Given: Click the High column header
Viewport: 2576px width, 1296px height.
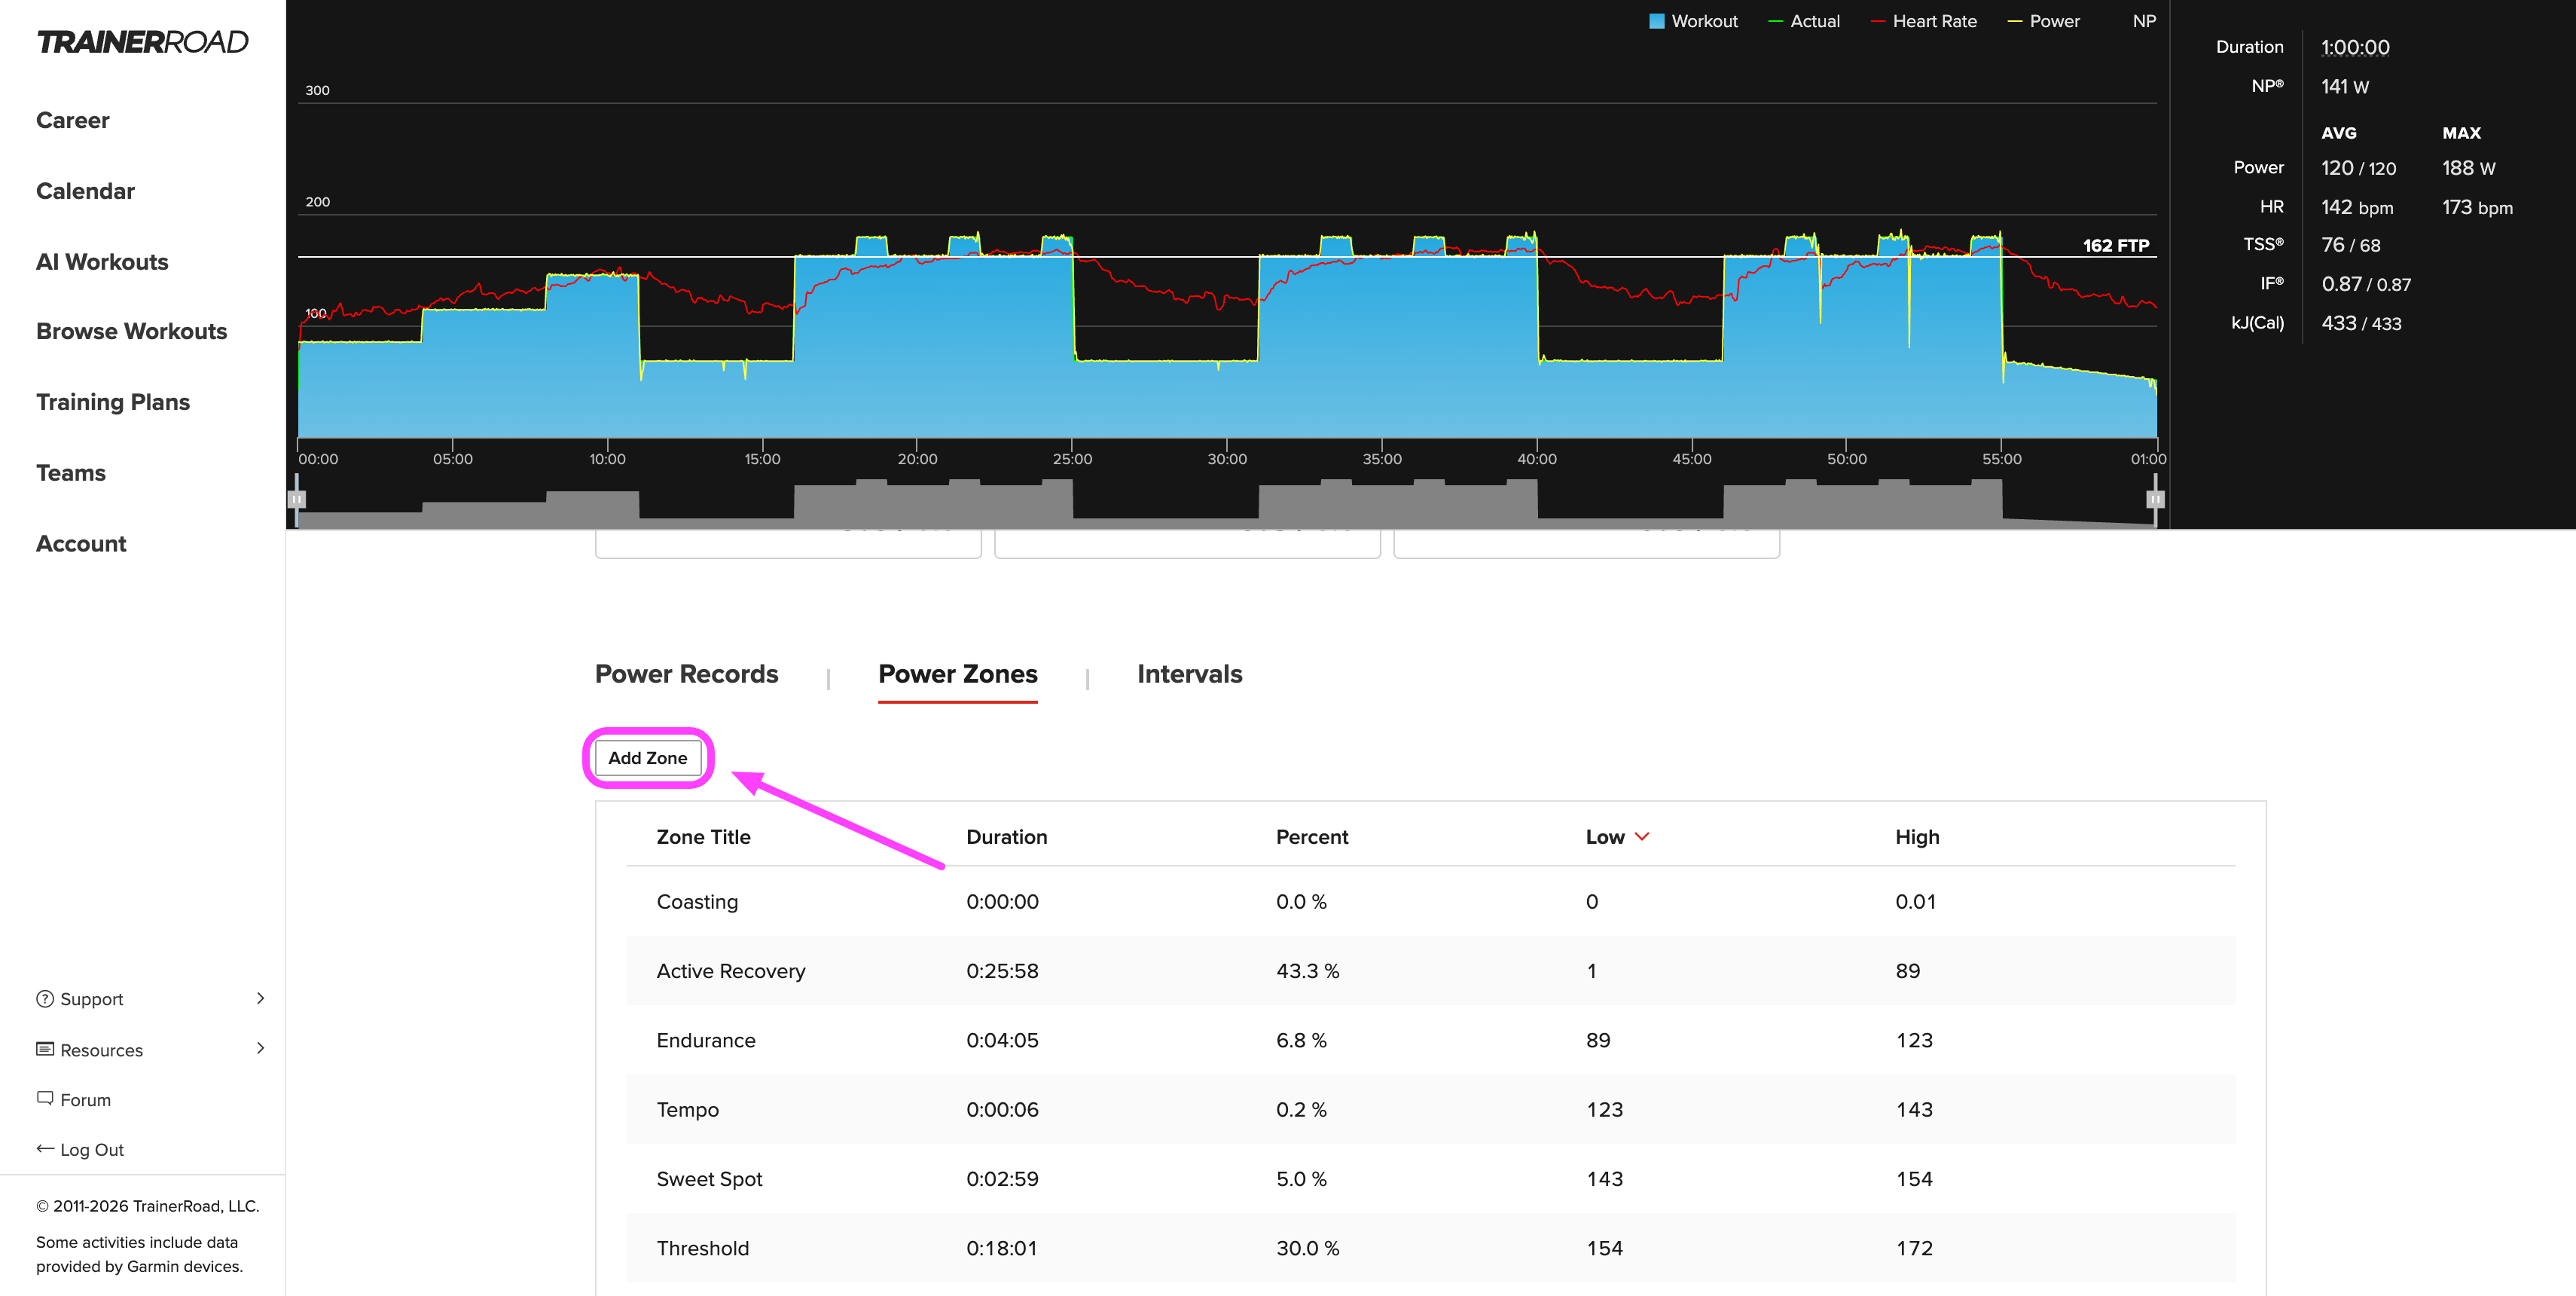Looking at the screenshot, I should (1917, 837).
